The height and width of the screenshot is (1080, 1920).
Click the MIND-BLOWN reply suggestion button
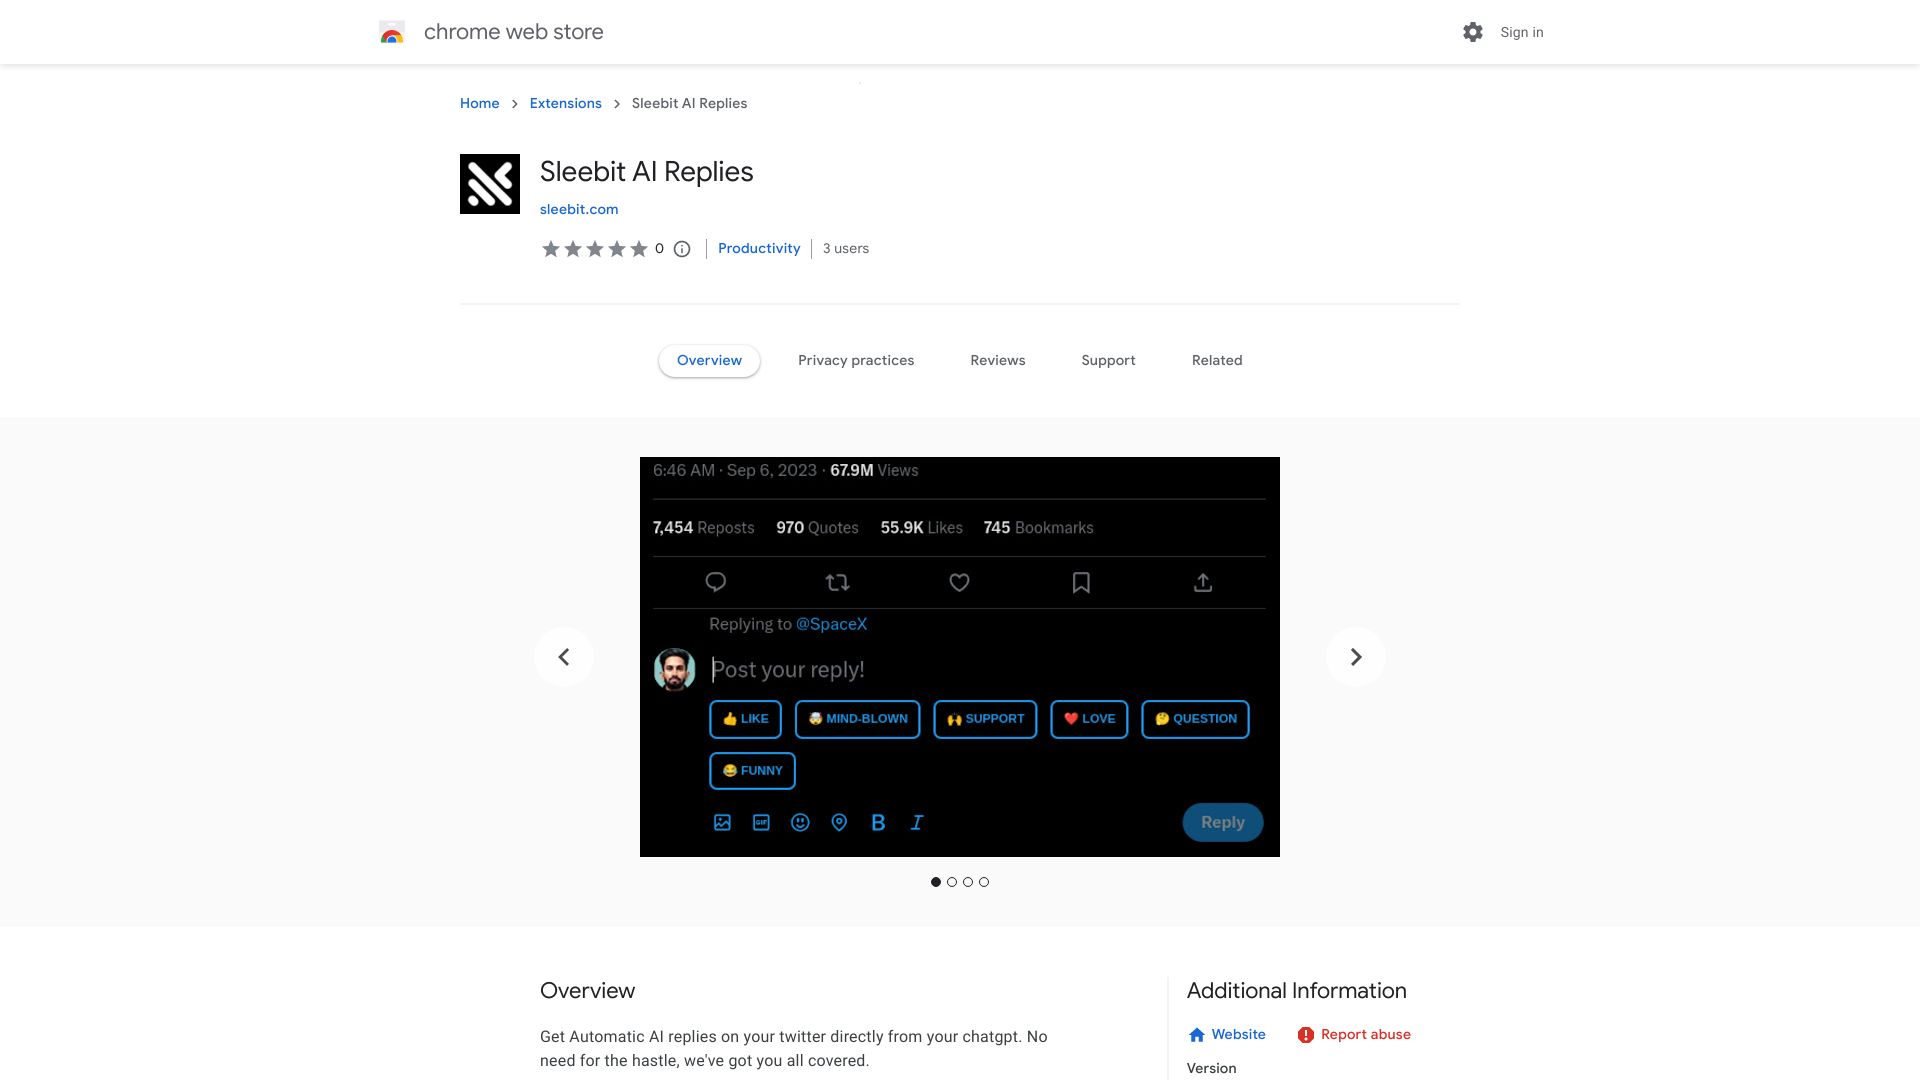pyautogui.click(x=858, y=719)
